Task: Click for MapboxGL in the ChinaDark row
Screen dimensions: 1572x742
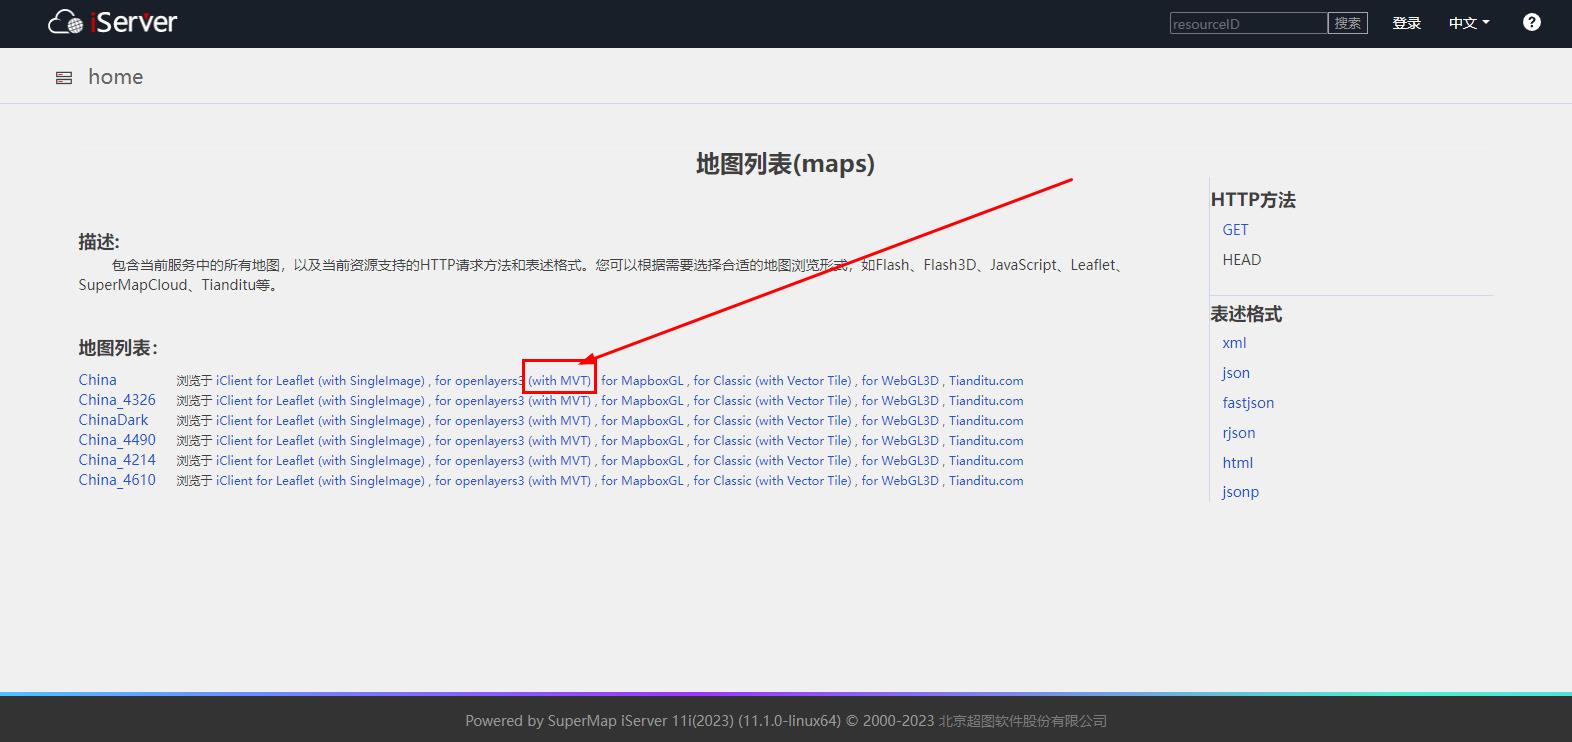Action: pos(642,421)
